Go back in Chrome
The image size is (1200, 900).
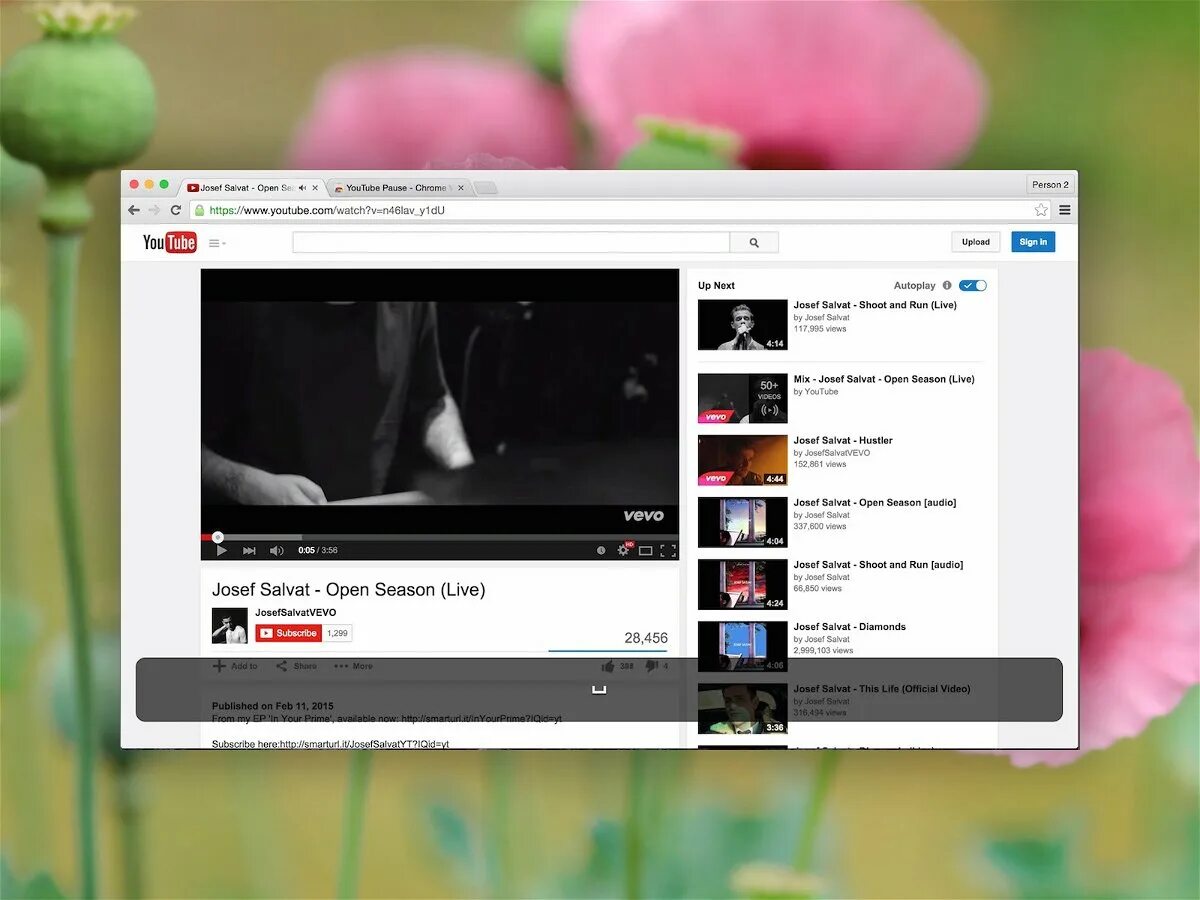(x=134, y=210)
